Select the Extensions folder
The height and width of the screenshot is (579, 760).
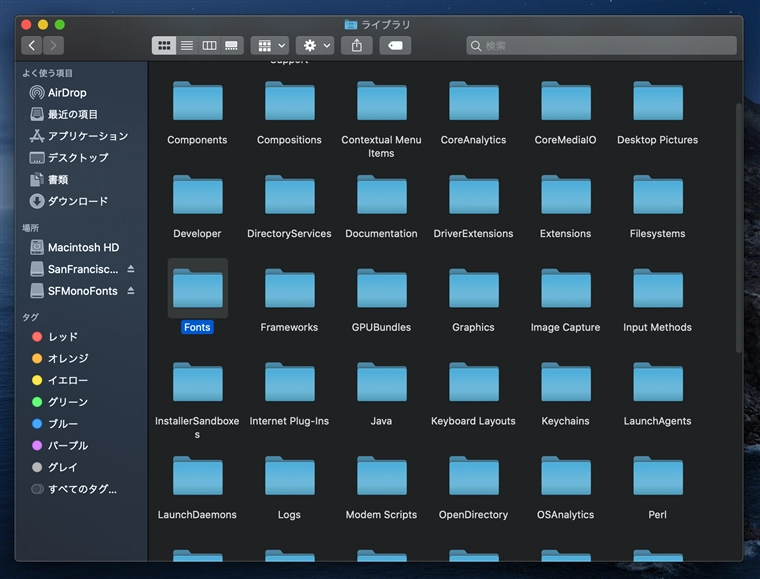566,195
